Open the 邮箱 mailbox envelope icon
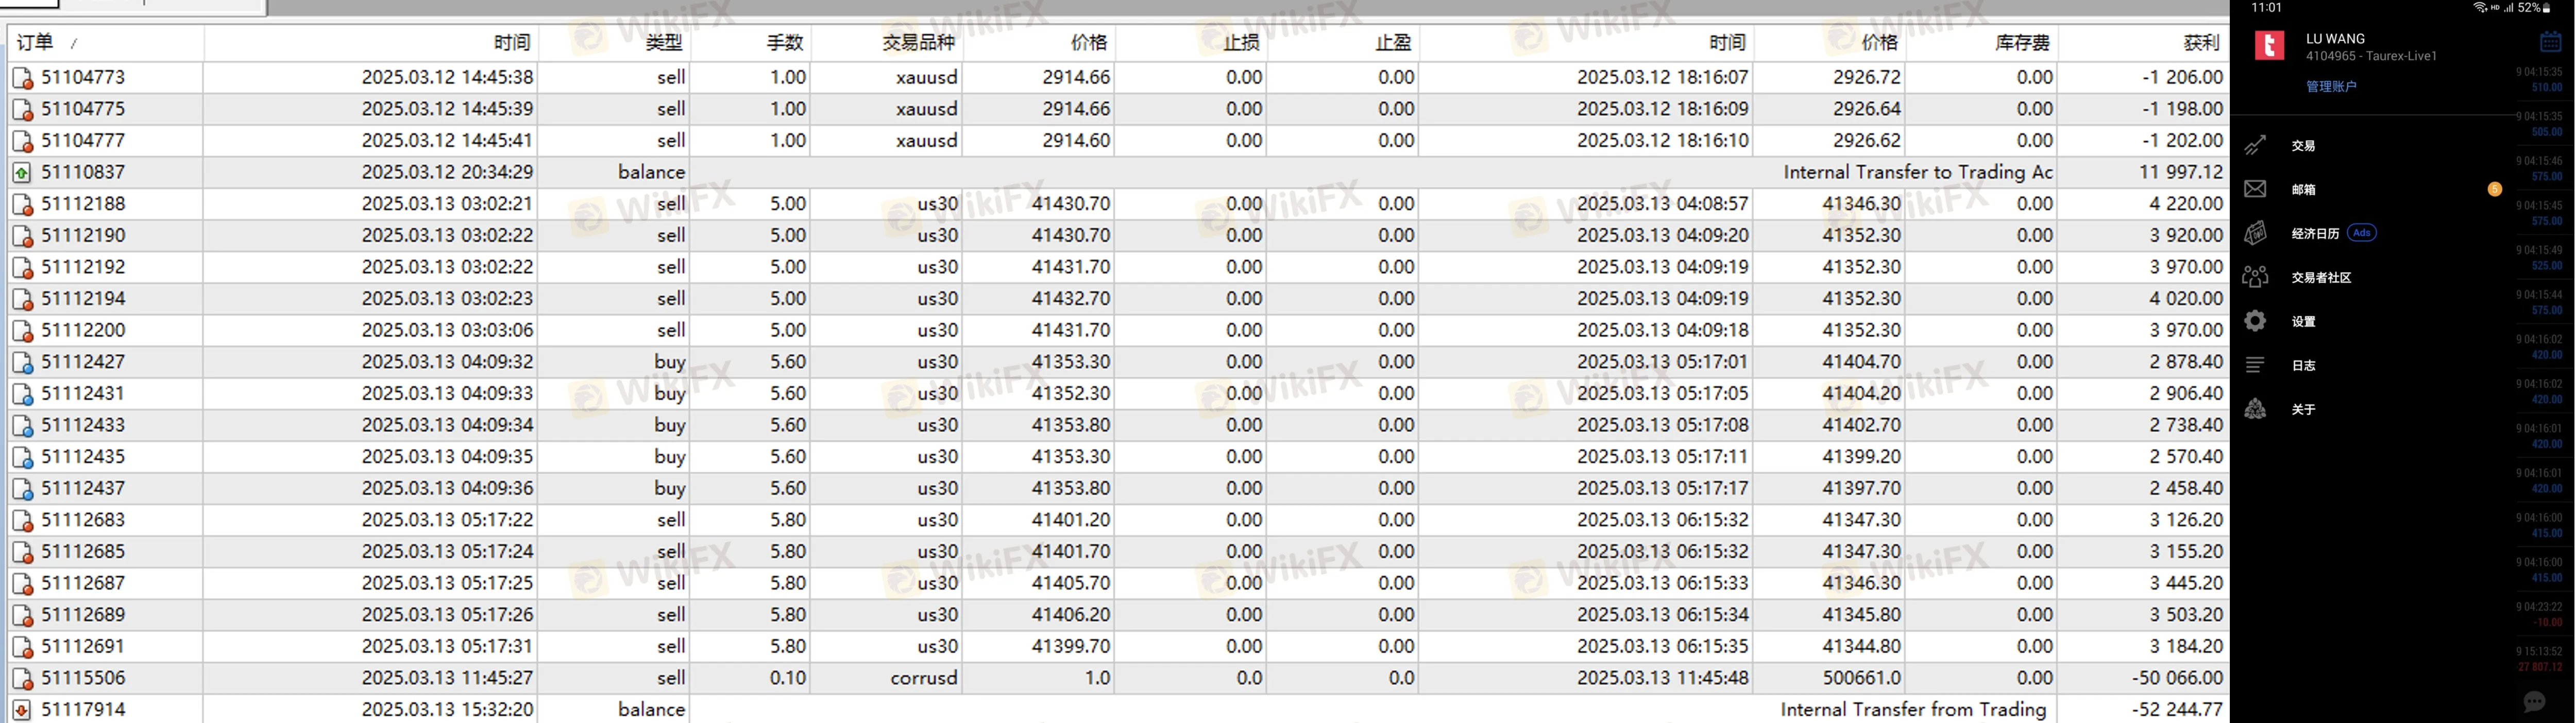The image size is (2576, 723). pos(2255,189)
